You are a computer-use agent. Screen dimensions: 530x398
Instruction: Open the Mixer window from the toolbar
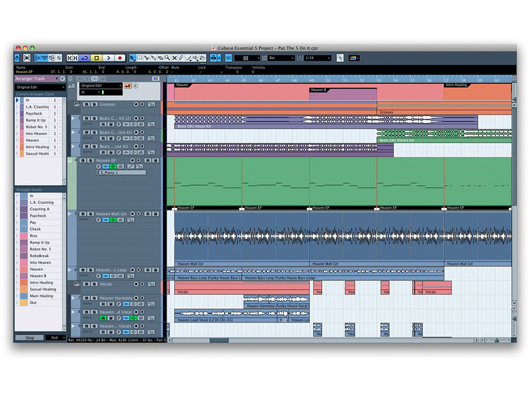(x=58, y=58)
